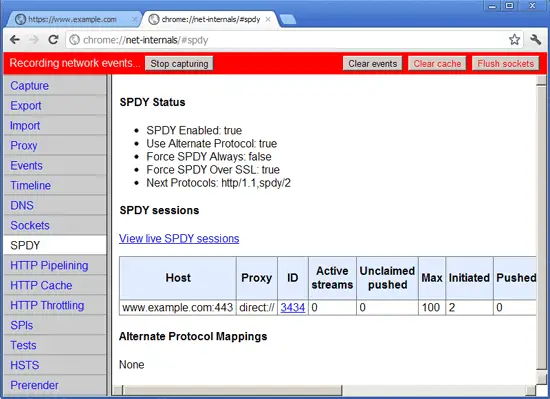Screen dimensions: 550x399
Task: Open the Export section
Action: pyautogui.click(x=55, y=106)
